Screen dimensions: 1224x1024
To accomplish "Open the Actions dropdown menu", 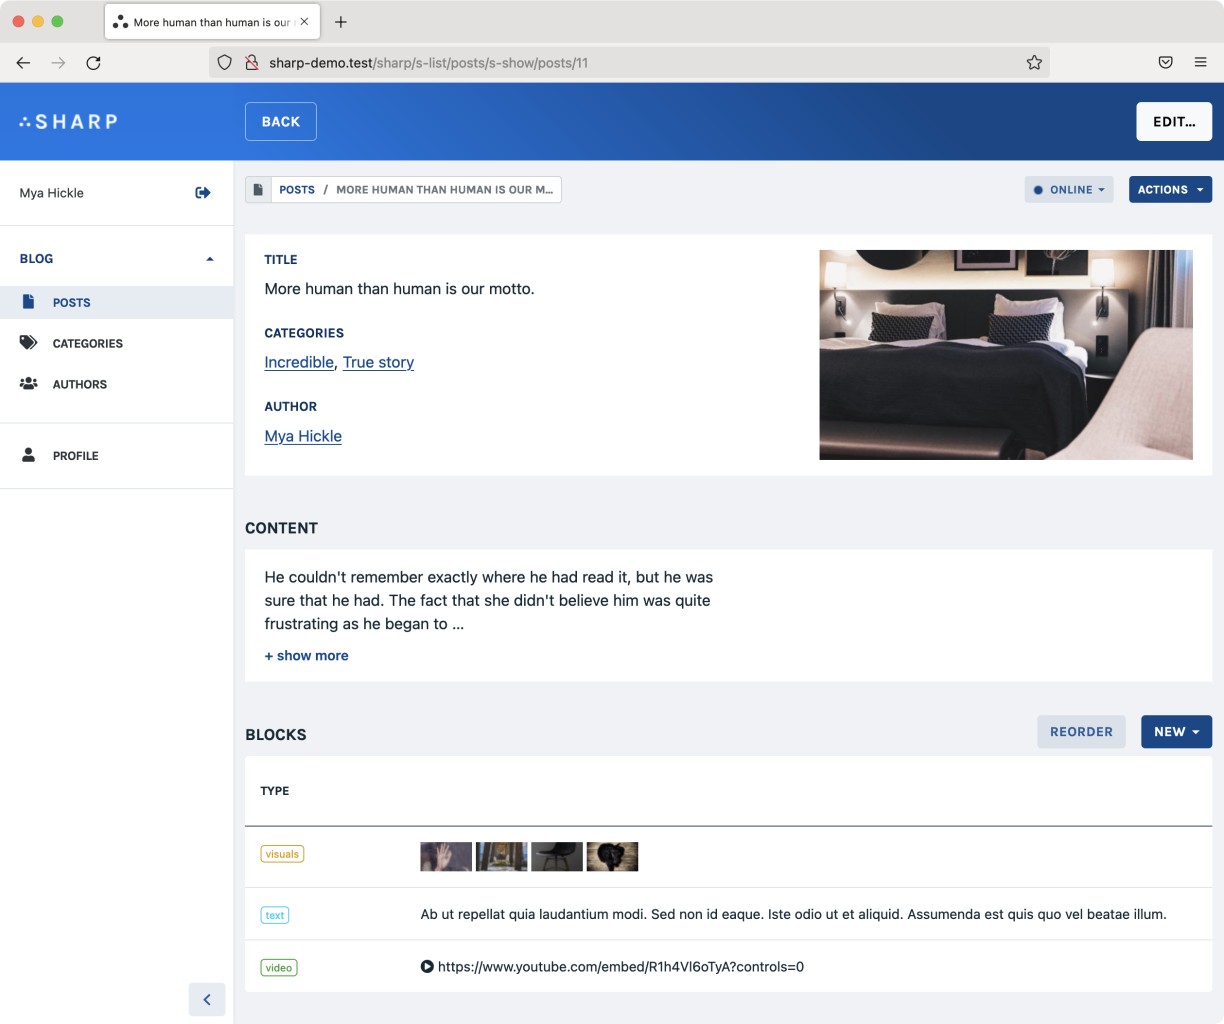I will pyautogui.click(x=1170, y=190).
